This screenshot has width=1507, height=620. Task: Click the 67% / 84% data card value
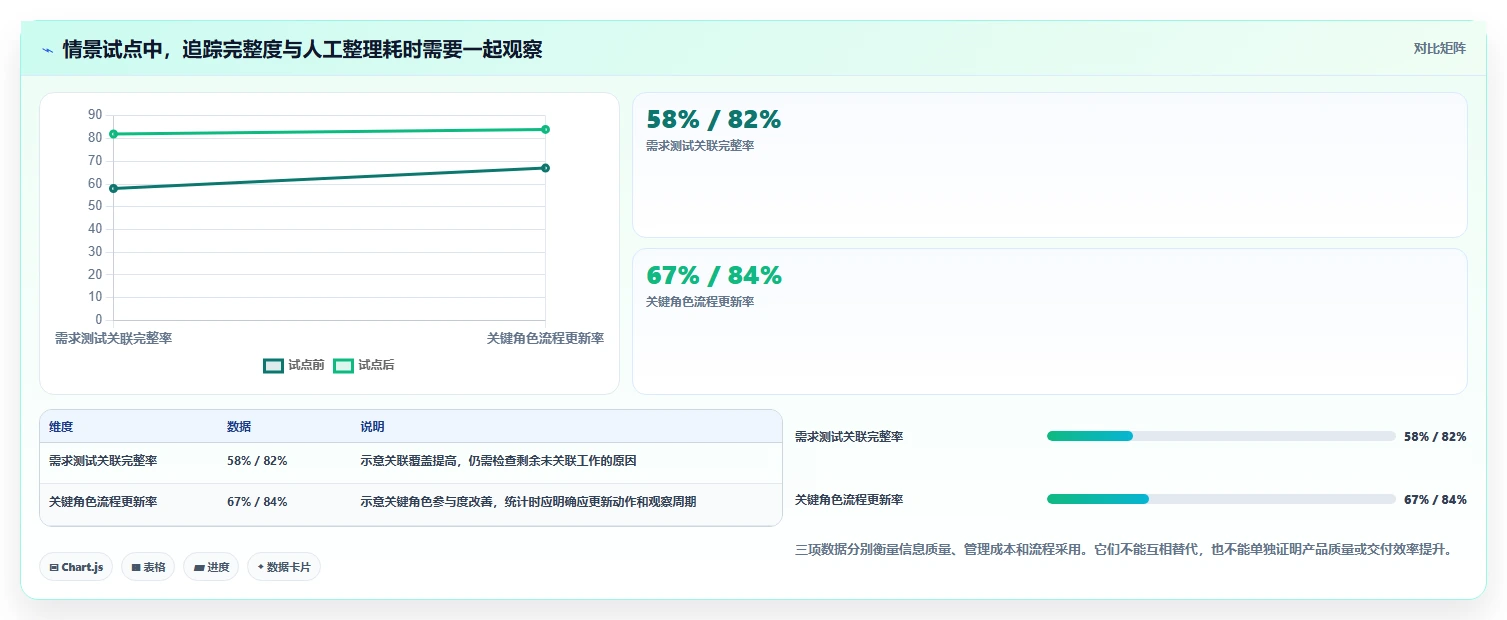pyautogui.click(x=714, y=276)
